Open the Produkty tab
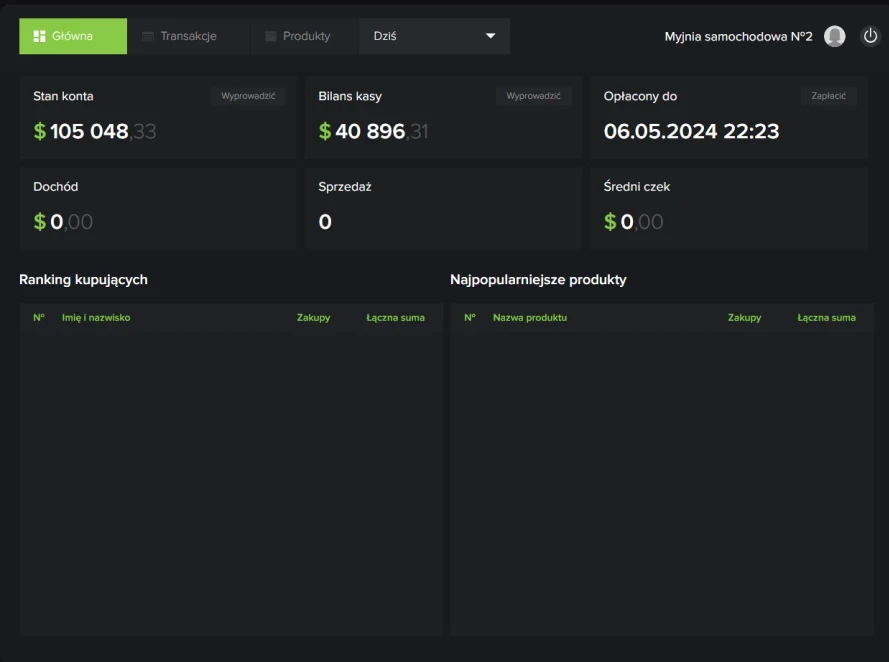Screen dimensions: 889x662 304,36
